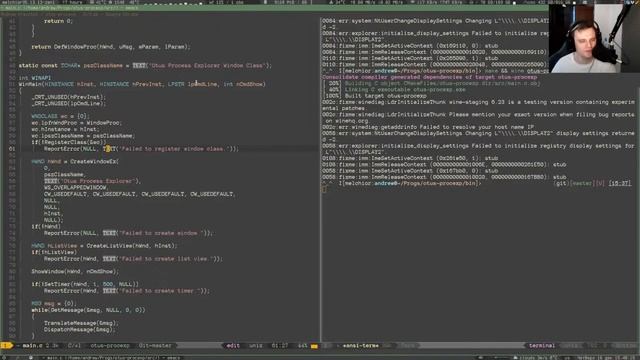Click 'terminal' mode label in right mode line

pyautogui.click(x=542, y=346)
